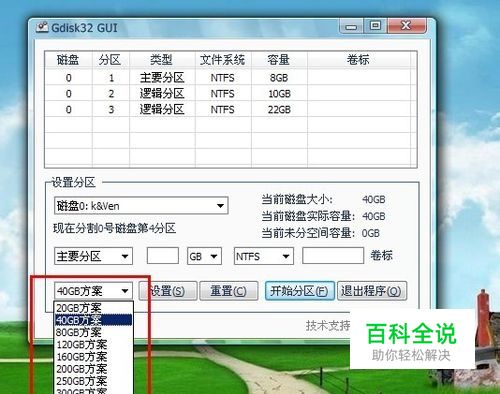Click the 现在分割0号磁盘第4分区 status text

tap(114, 229)
